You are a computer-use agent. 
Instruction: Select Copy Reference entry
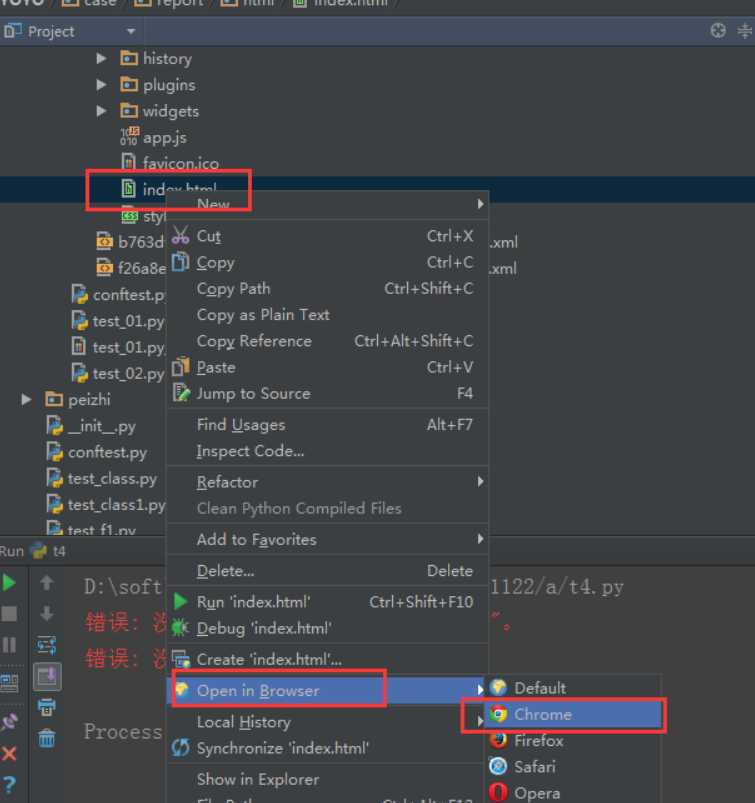click(x=328, y=341)
